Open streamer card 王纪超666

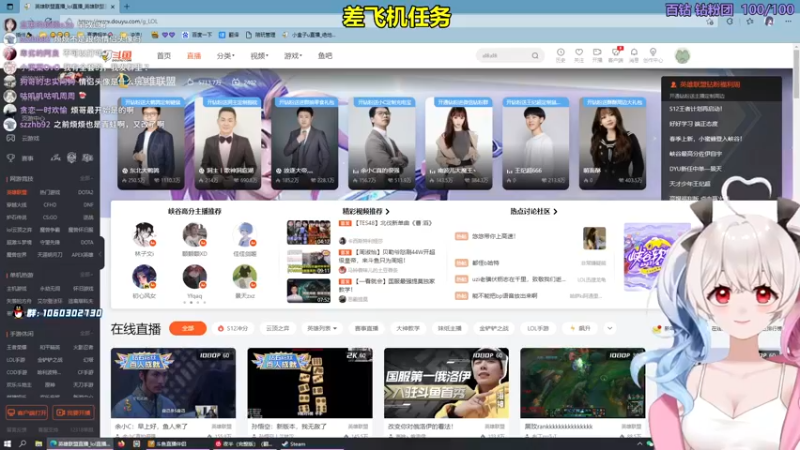536,143
